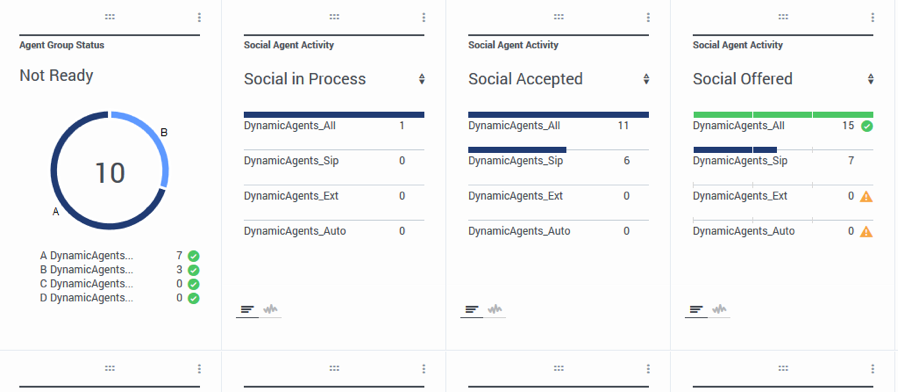Open the Social Offered widget's options menu

(873, 18)
